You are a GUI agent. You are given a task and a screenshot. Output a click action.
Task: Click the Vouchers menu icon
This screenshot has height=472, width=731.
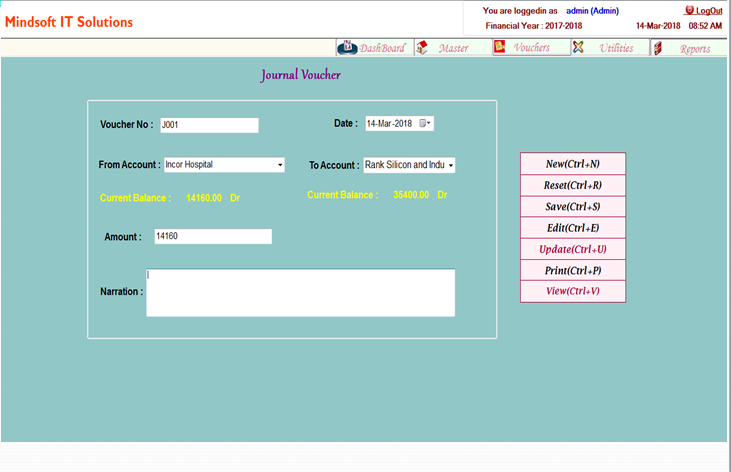tap(499, 47)
